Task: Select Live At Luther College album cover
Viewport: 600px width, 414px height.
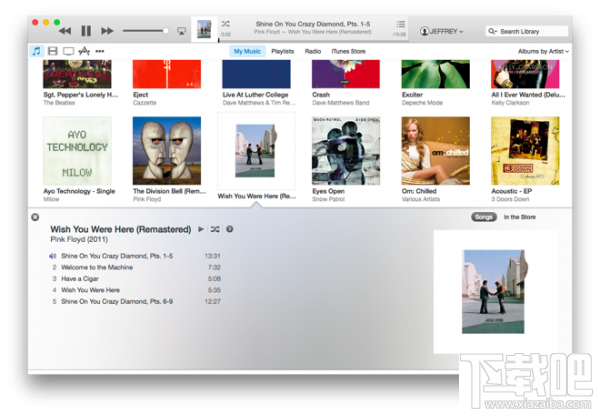Action: 256,74
